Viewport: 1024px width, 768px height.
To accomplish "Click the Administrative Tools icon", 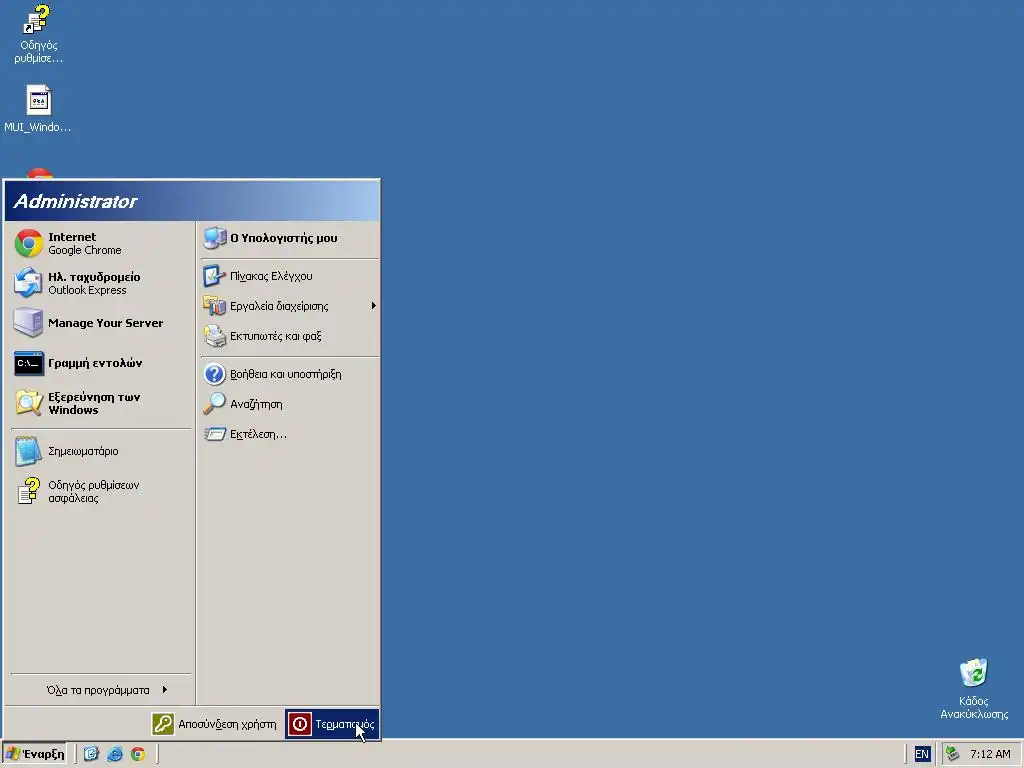I will point(214,306).
